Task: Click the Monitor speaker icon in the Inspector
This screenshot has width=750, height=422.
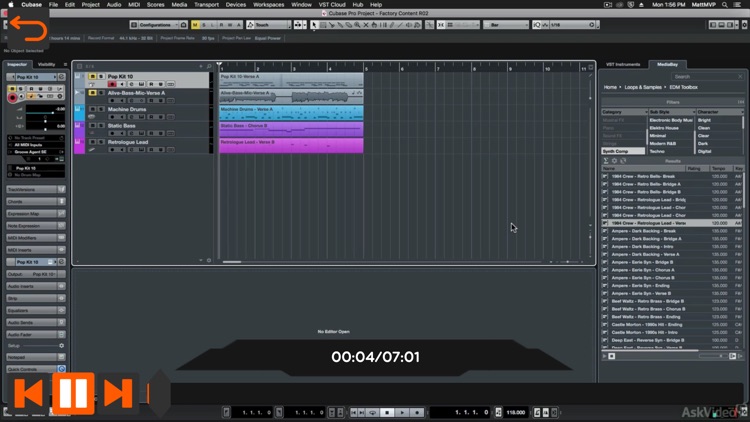Action: (22, 97)
